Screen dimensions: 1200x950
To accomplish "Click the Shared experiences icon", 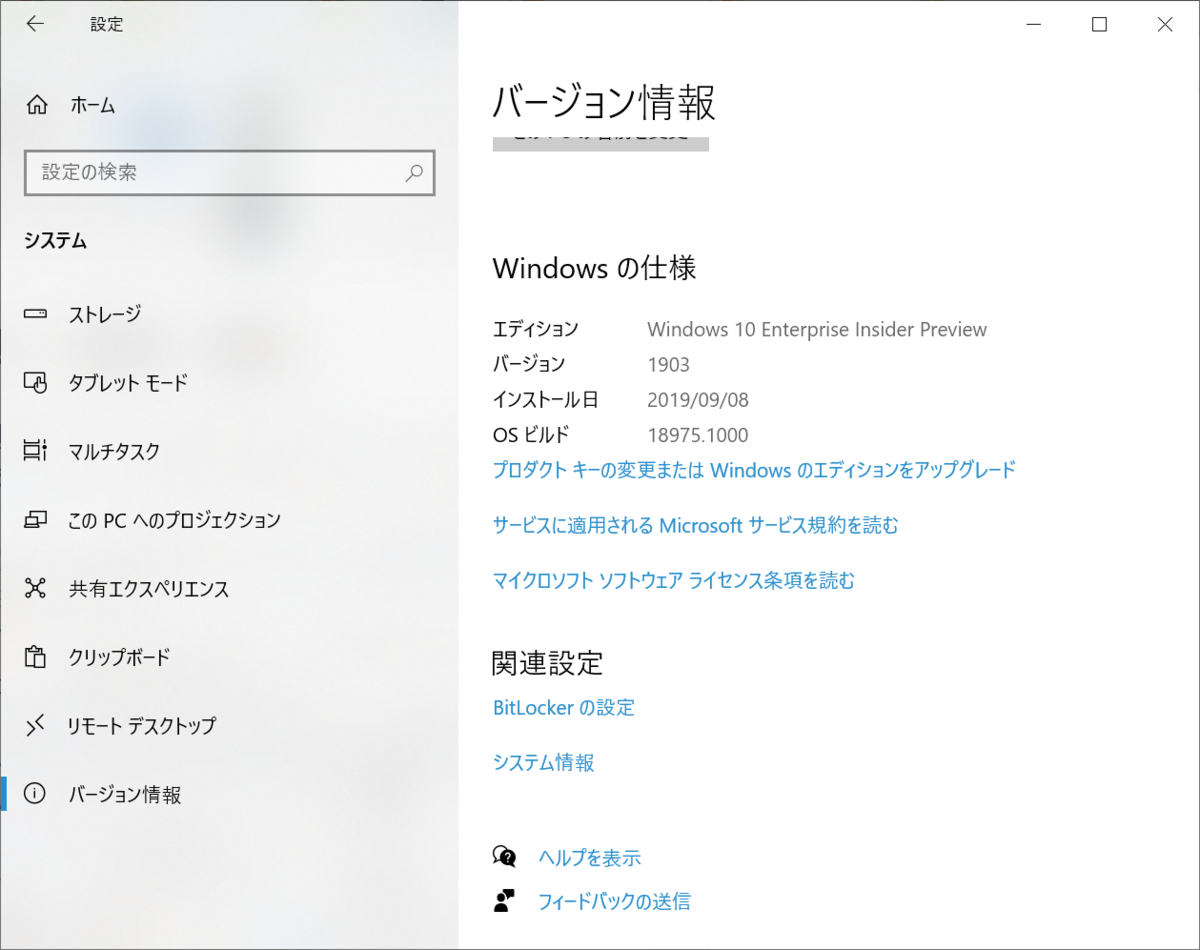I will point(35,588).
